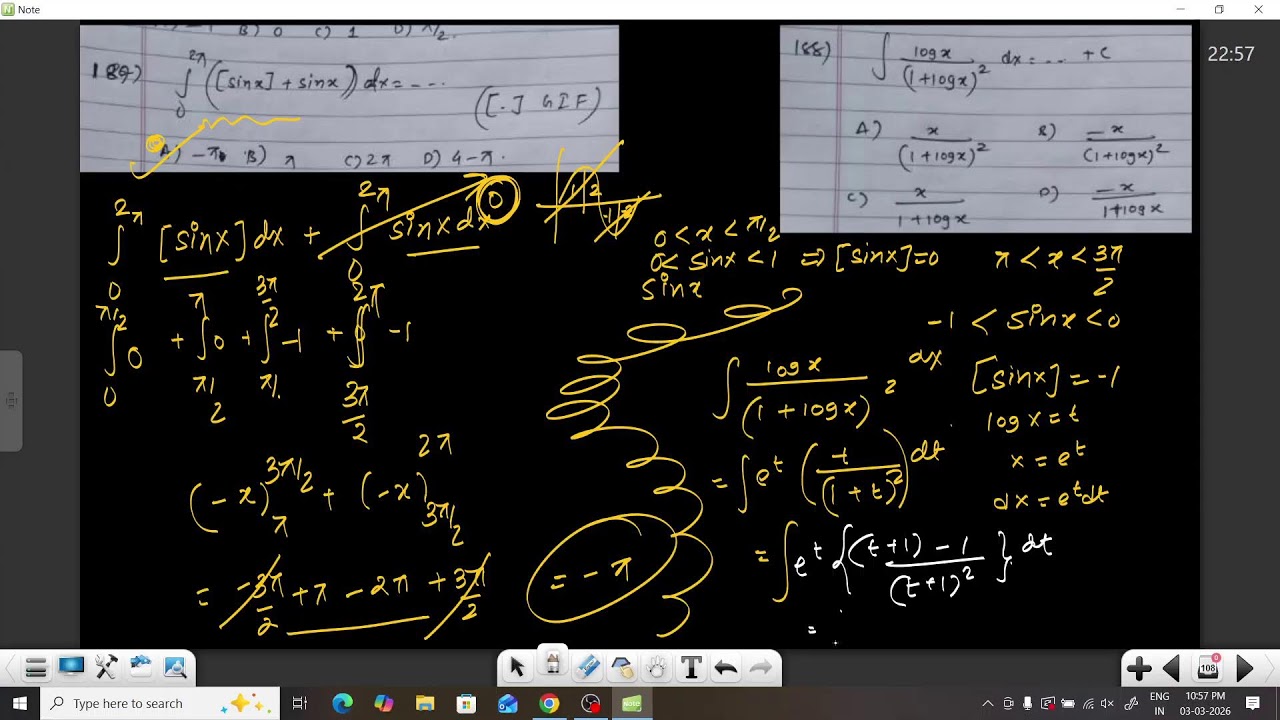This screenshot has height=720, width=1280.
Task: Show hidden system tray icons
Action: pos(988,703)
